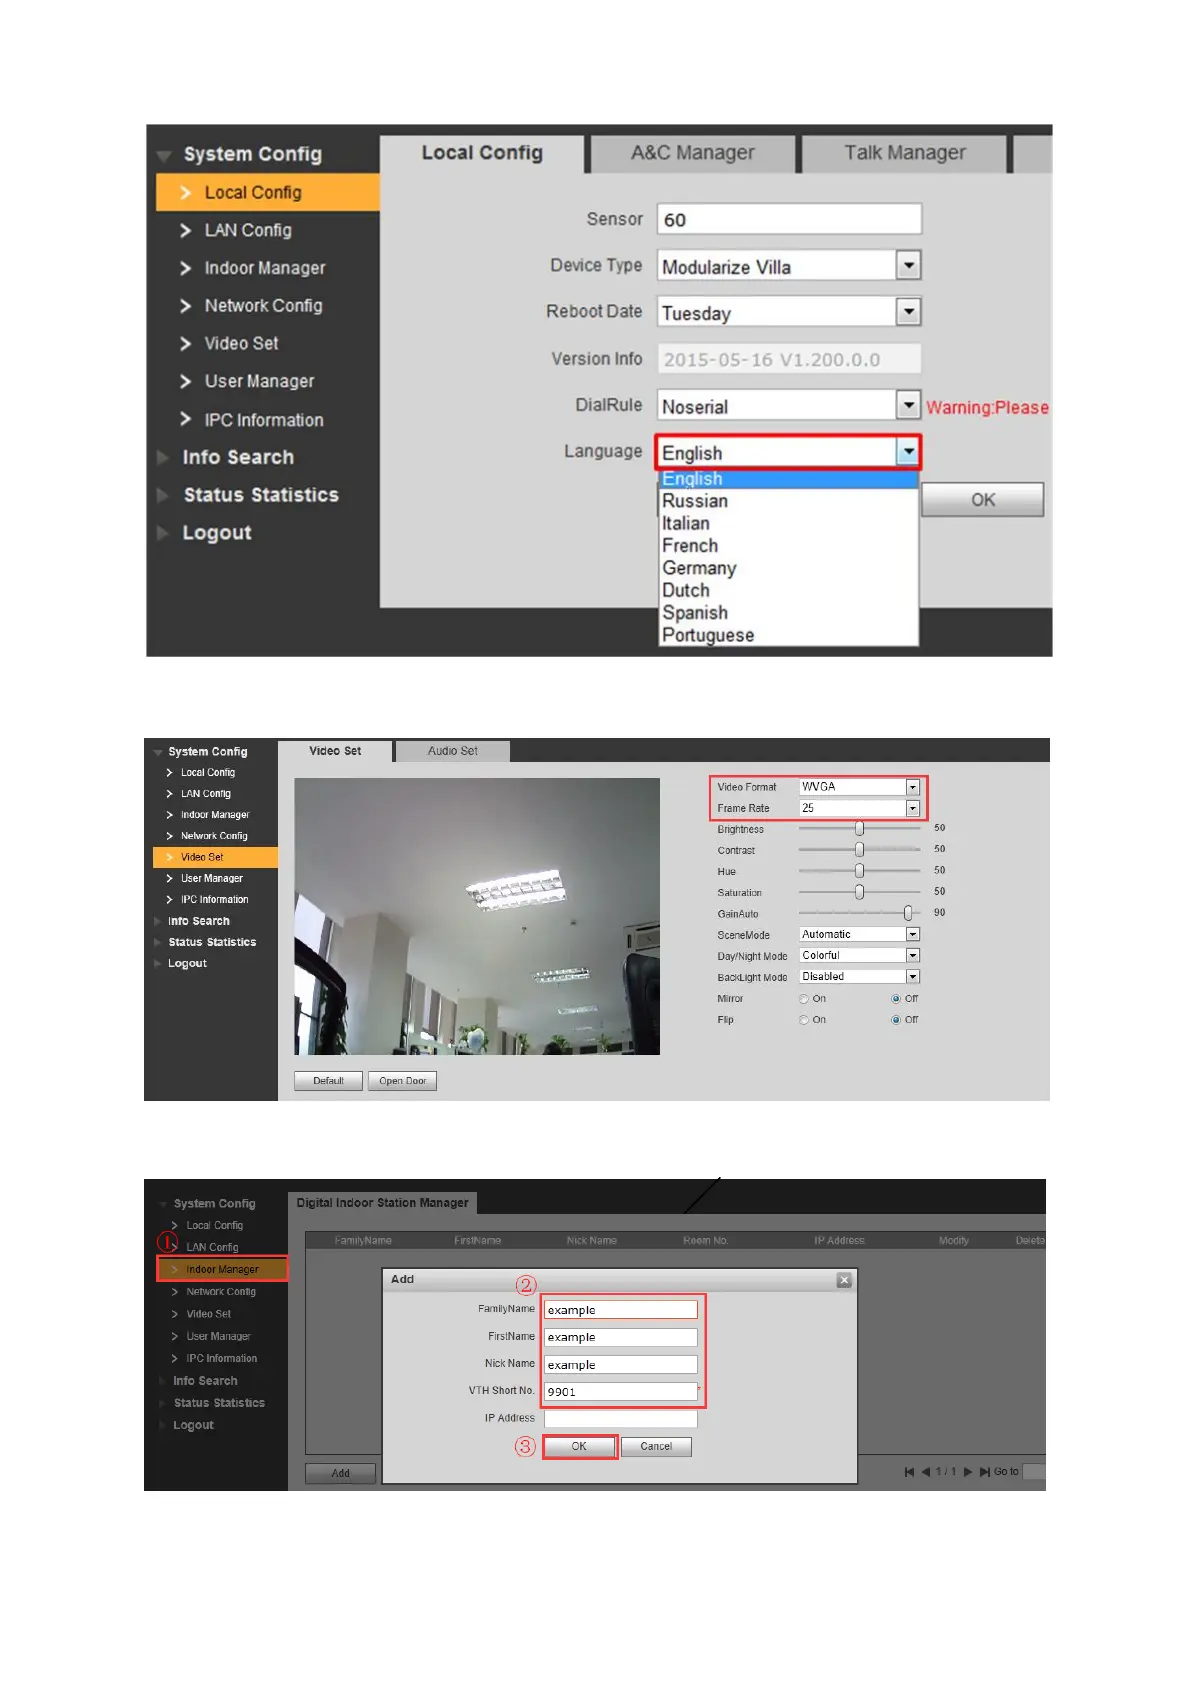1191x1684 pixels.
Task: Choose Spanish from the language list
Action: click(788, 613)
